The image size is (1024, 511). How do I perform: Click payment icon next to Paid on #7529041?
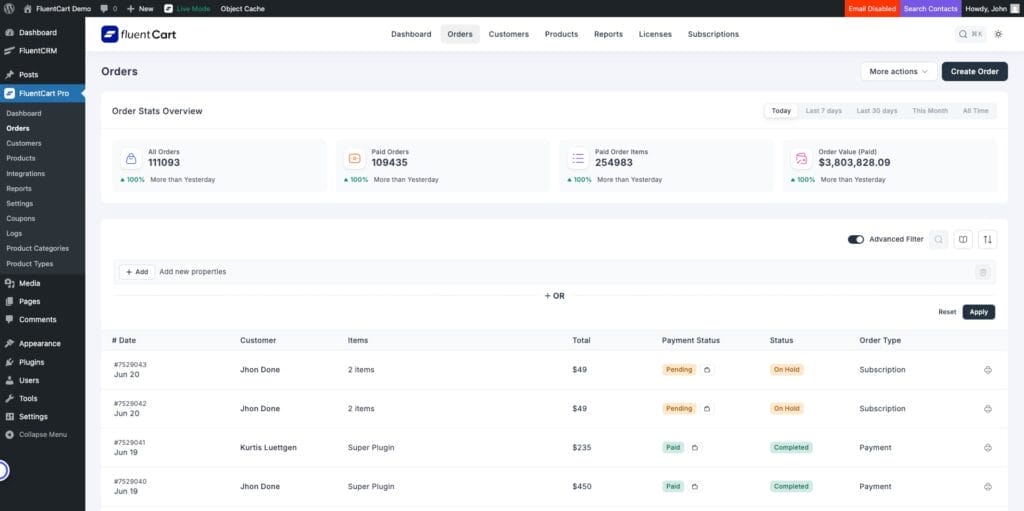(x=695, y=448)
